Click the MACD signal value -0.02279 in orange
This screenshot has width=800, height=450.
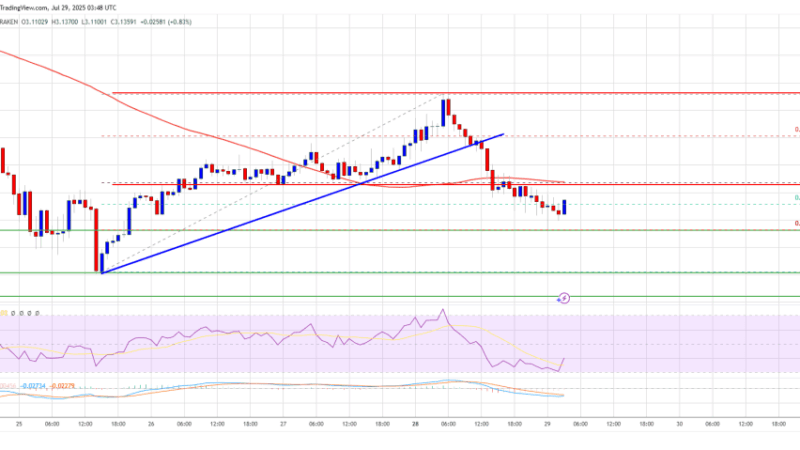pyautogui.click(x=62, y=386)
